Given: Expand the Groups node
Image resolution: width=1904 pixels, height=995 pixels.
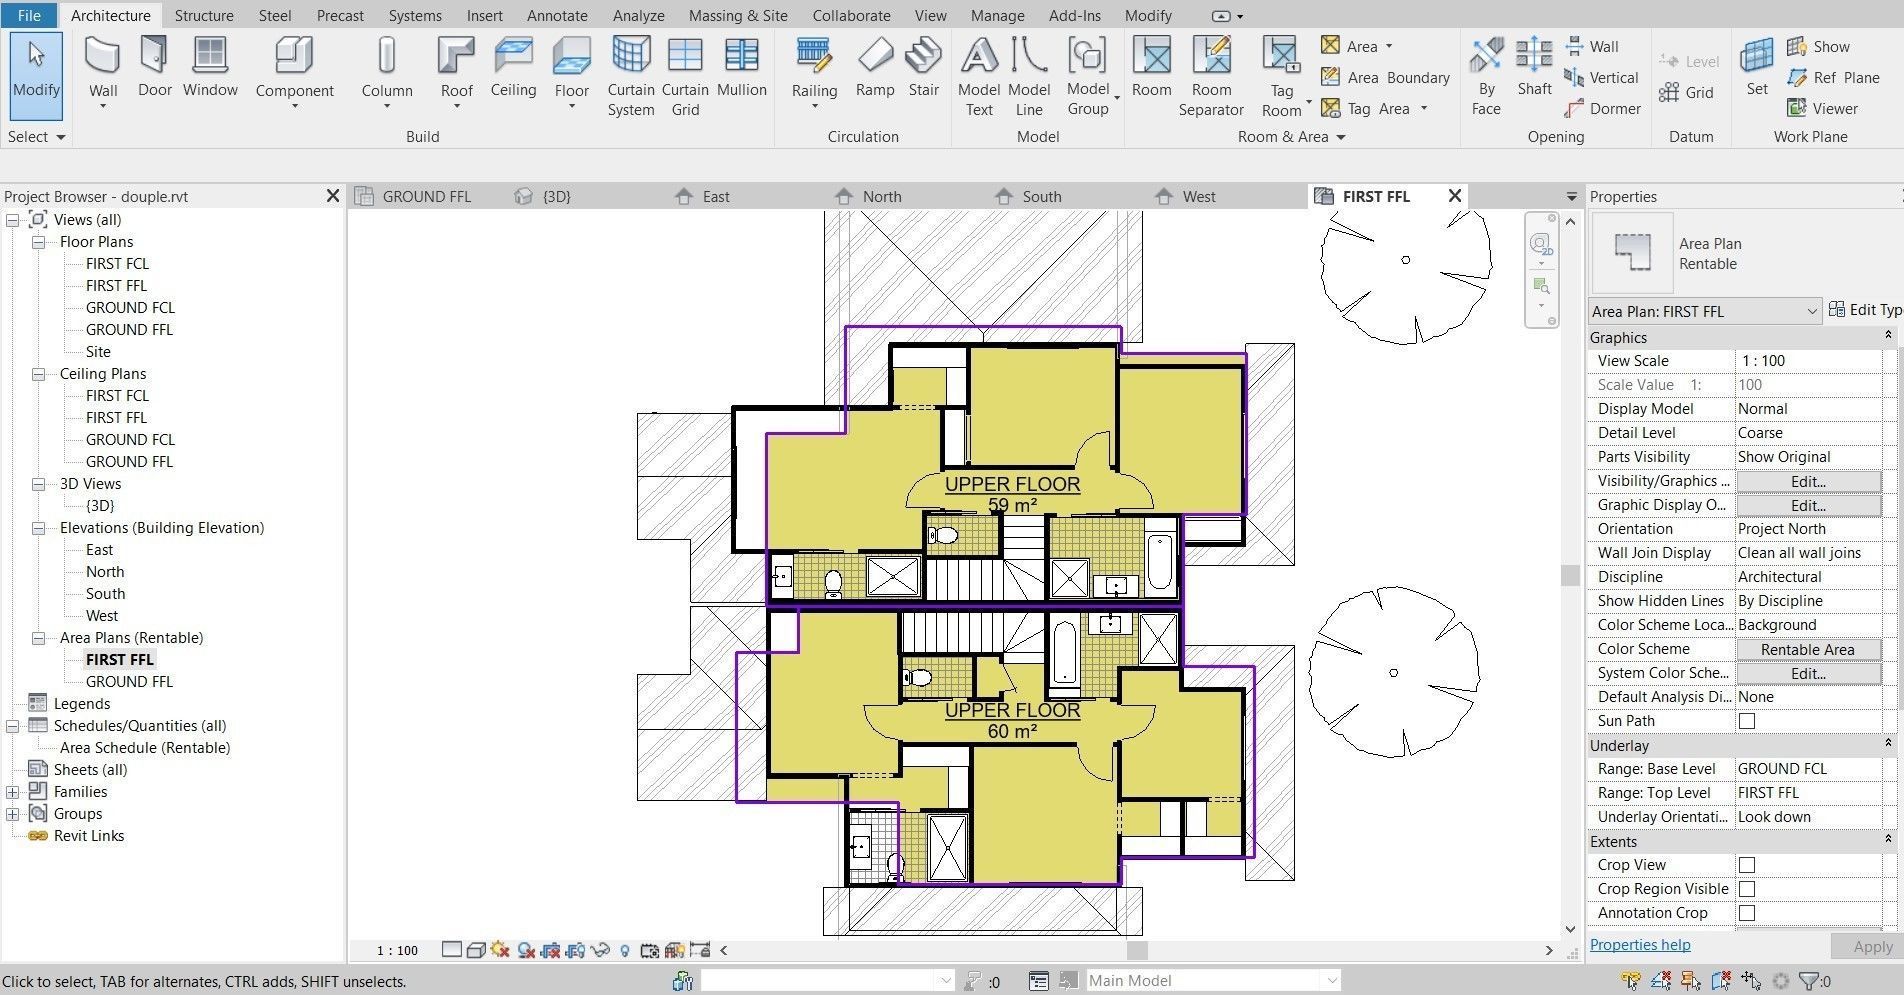Looking at the screenshot, I should point(13,814).
